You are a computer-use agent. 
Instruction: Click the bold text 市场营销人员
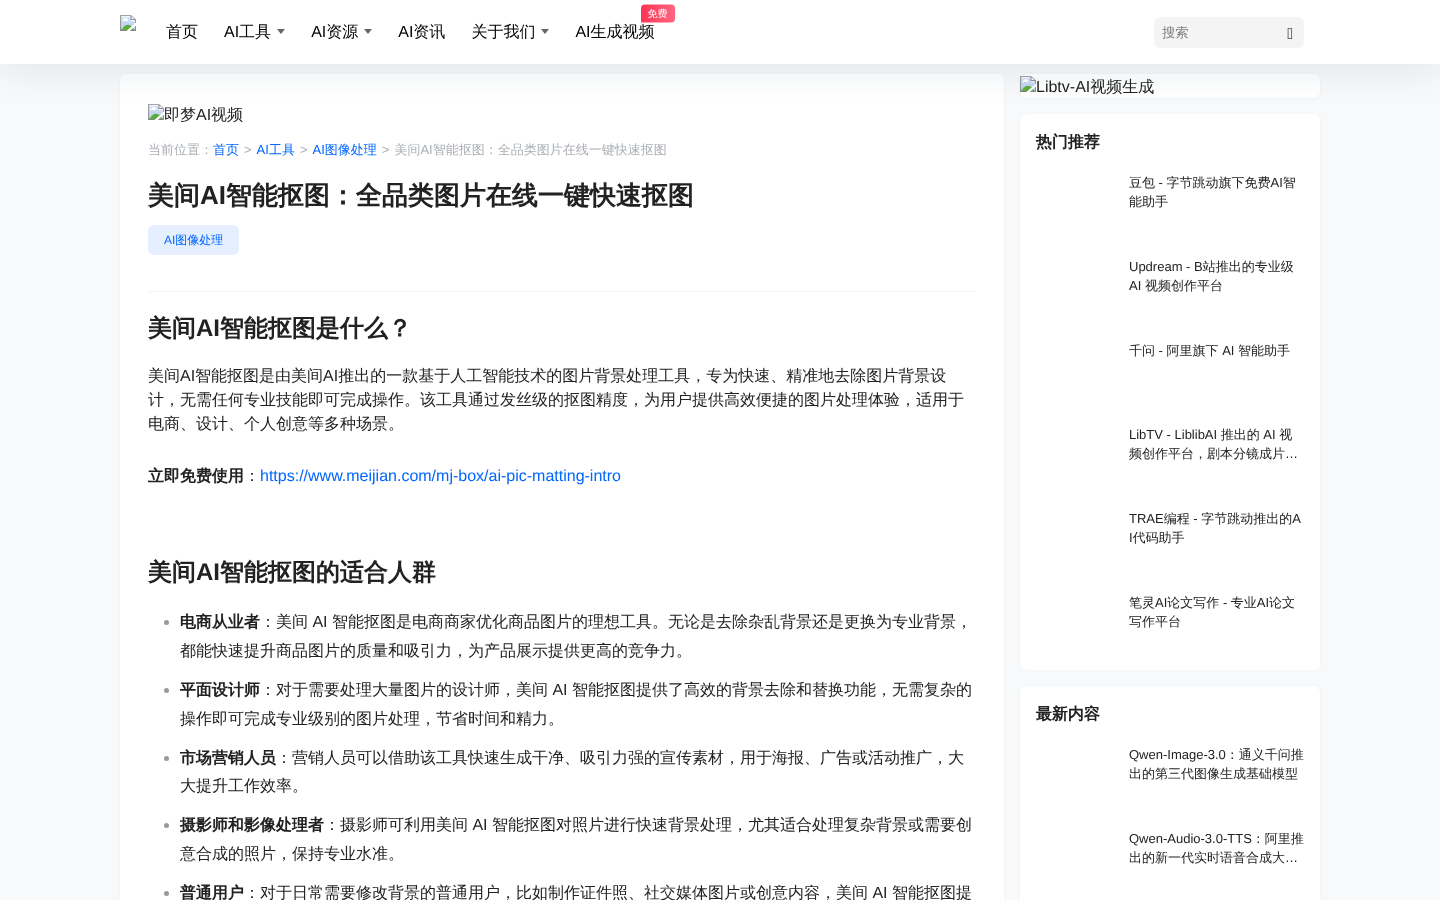(228, 758)
